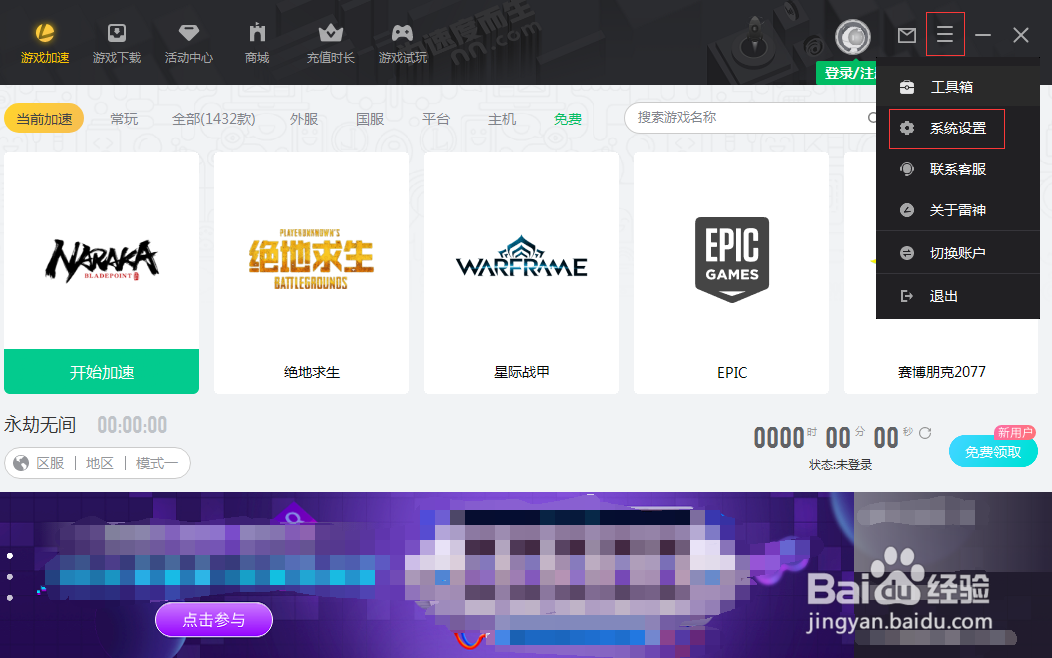
Task: Click the gear icon next to 系统设置
Action: [x=907, y=128]
